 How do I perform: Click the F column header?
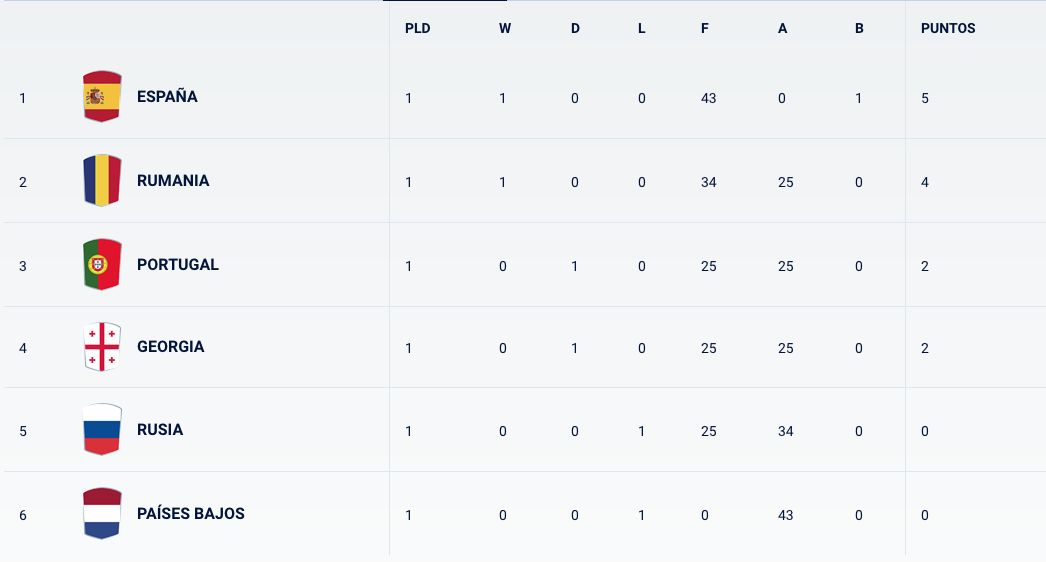[x=704, y=28]
